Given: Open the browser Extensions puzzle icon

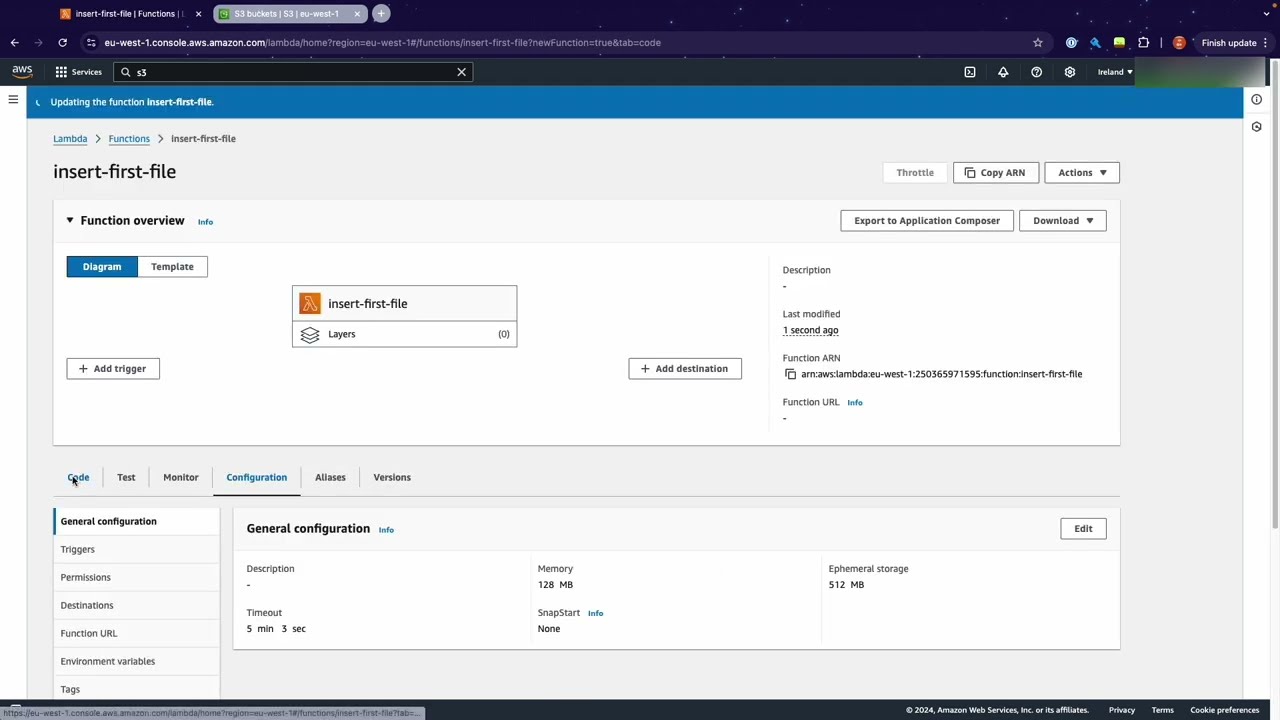Looking at the screenshot, I should 1144,43.
